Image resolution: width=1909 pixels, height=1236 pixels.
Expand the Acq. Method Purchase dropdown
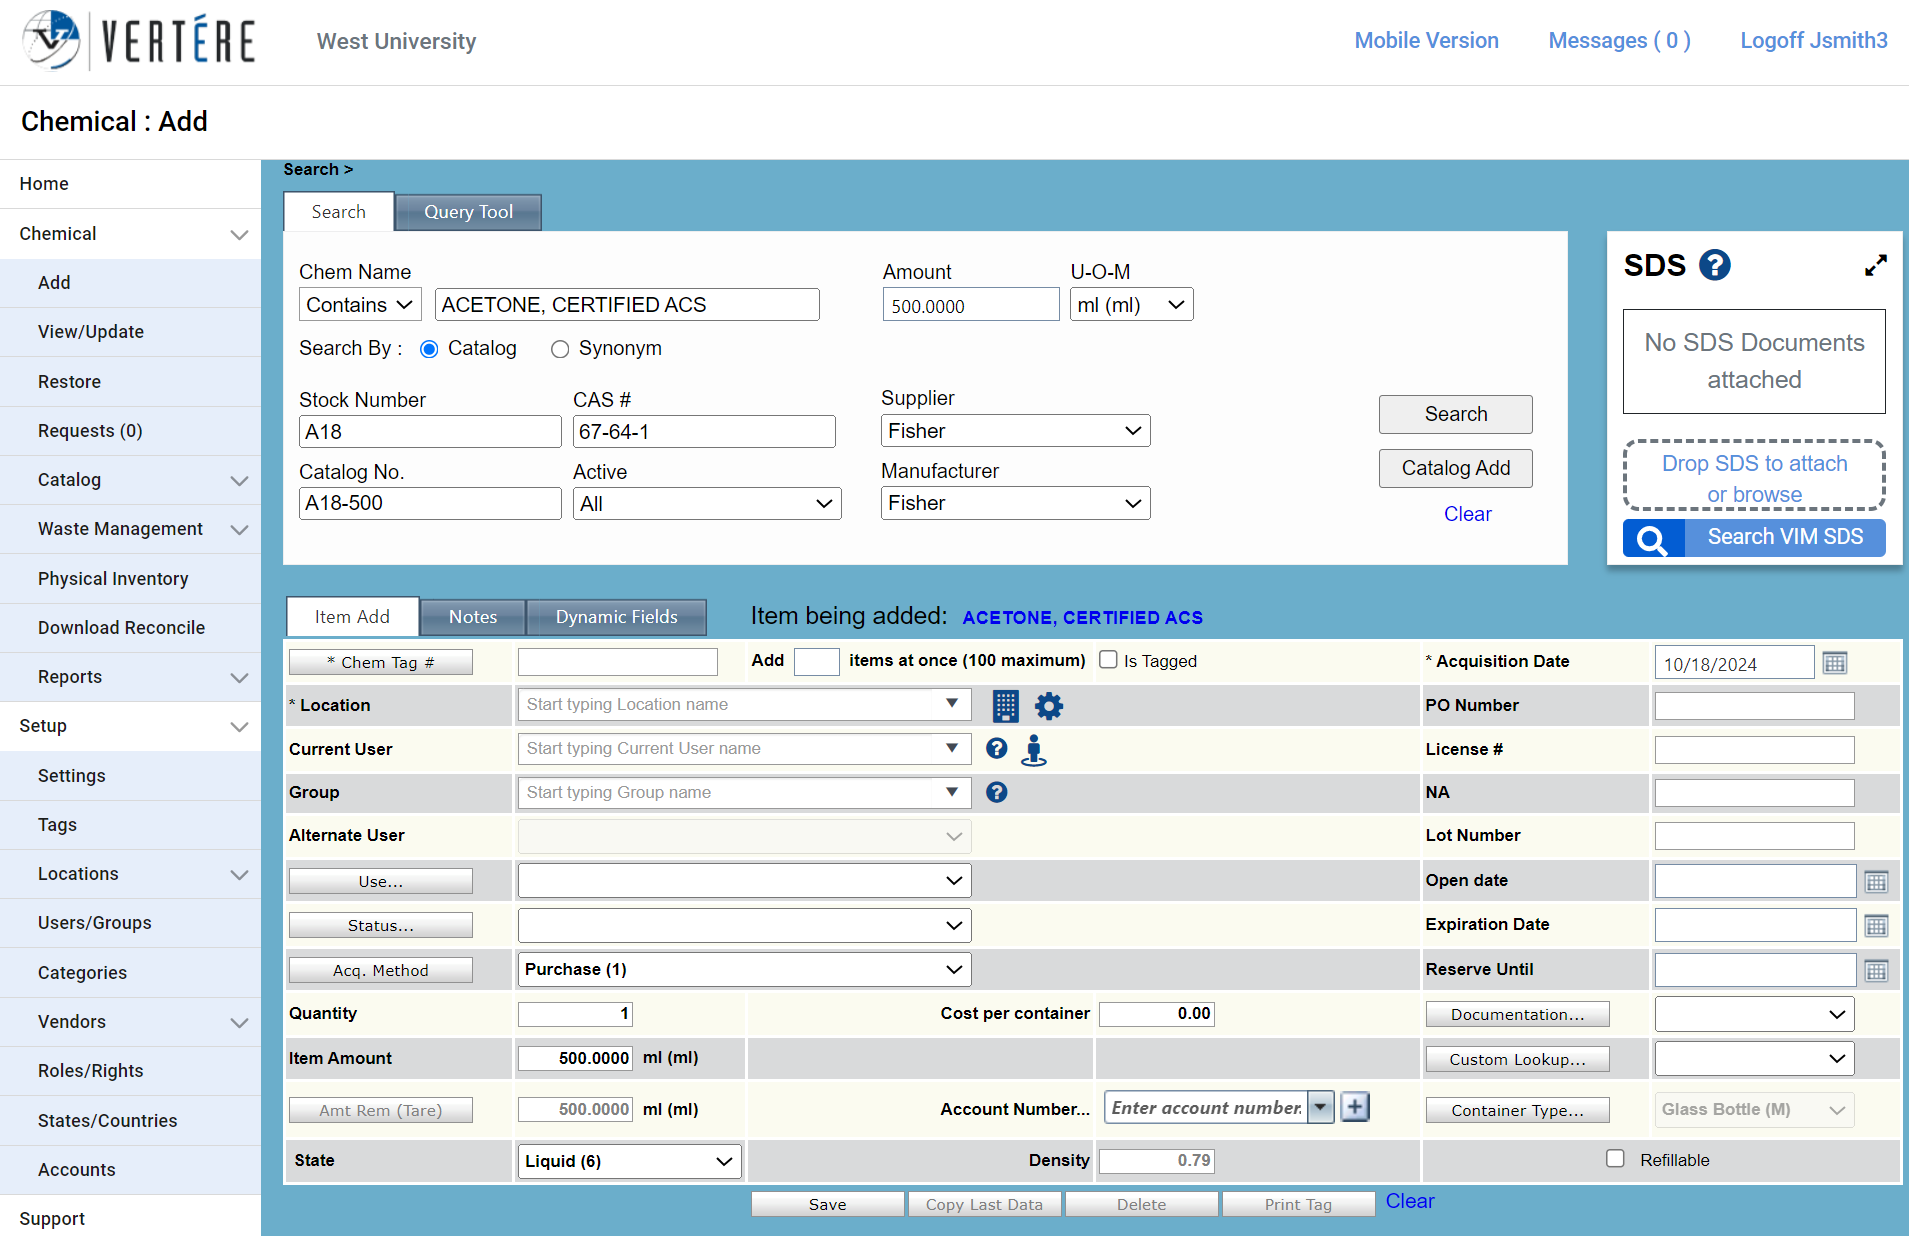point(743,969)
